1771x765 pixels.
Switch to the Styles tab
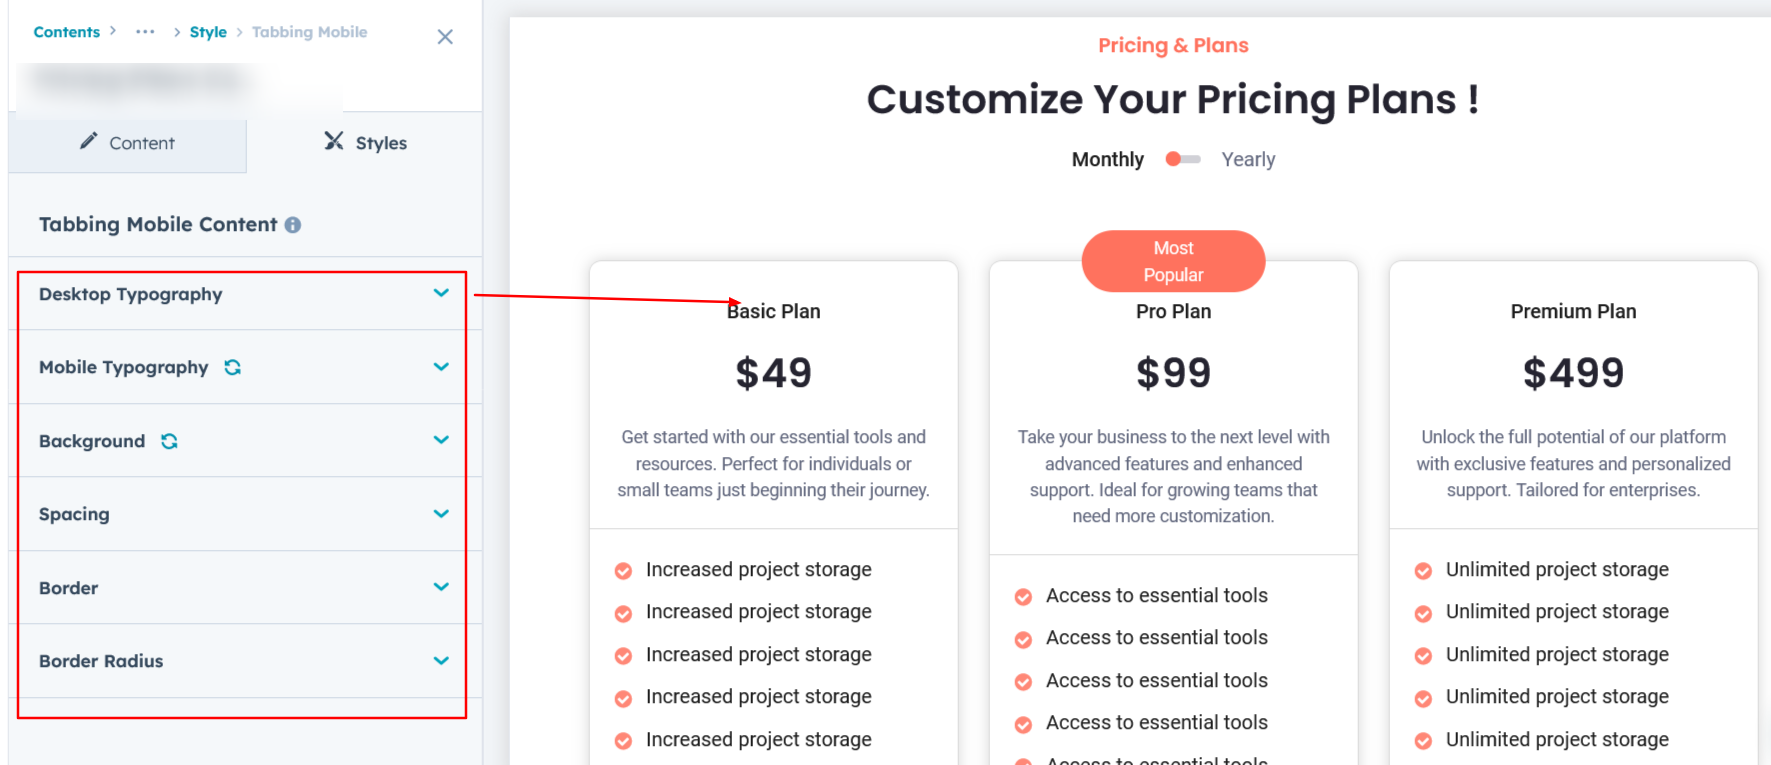point(366,143)
